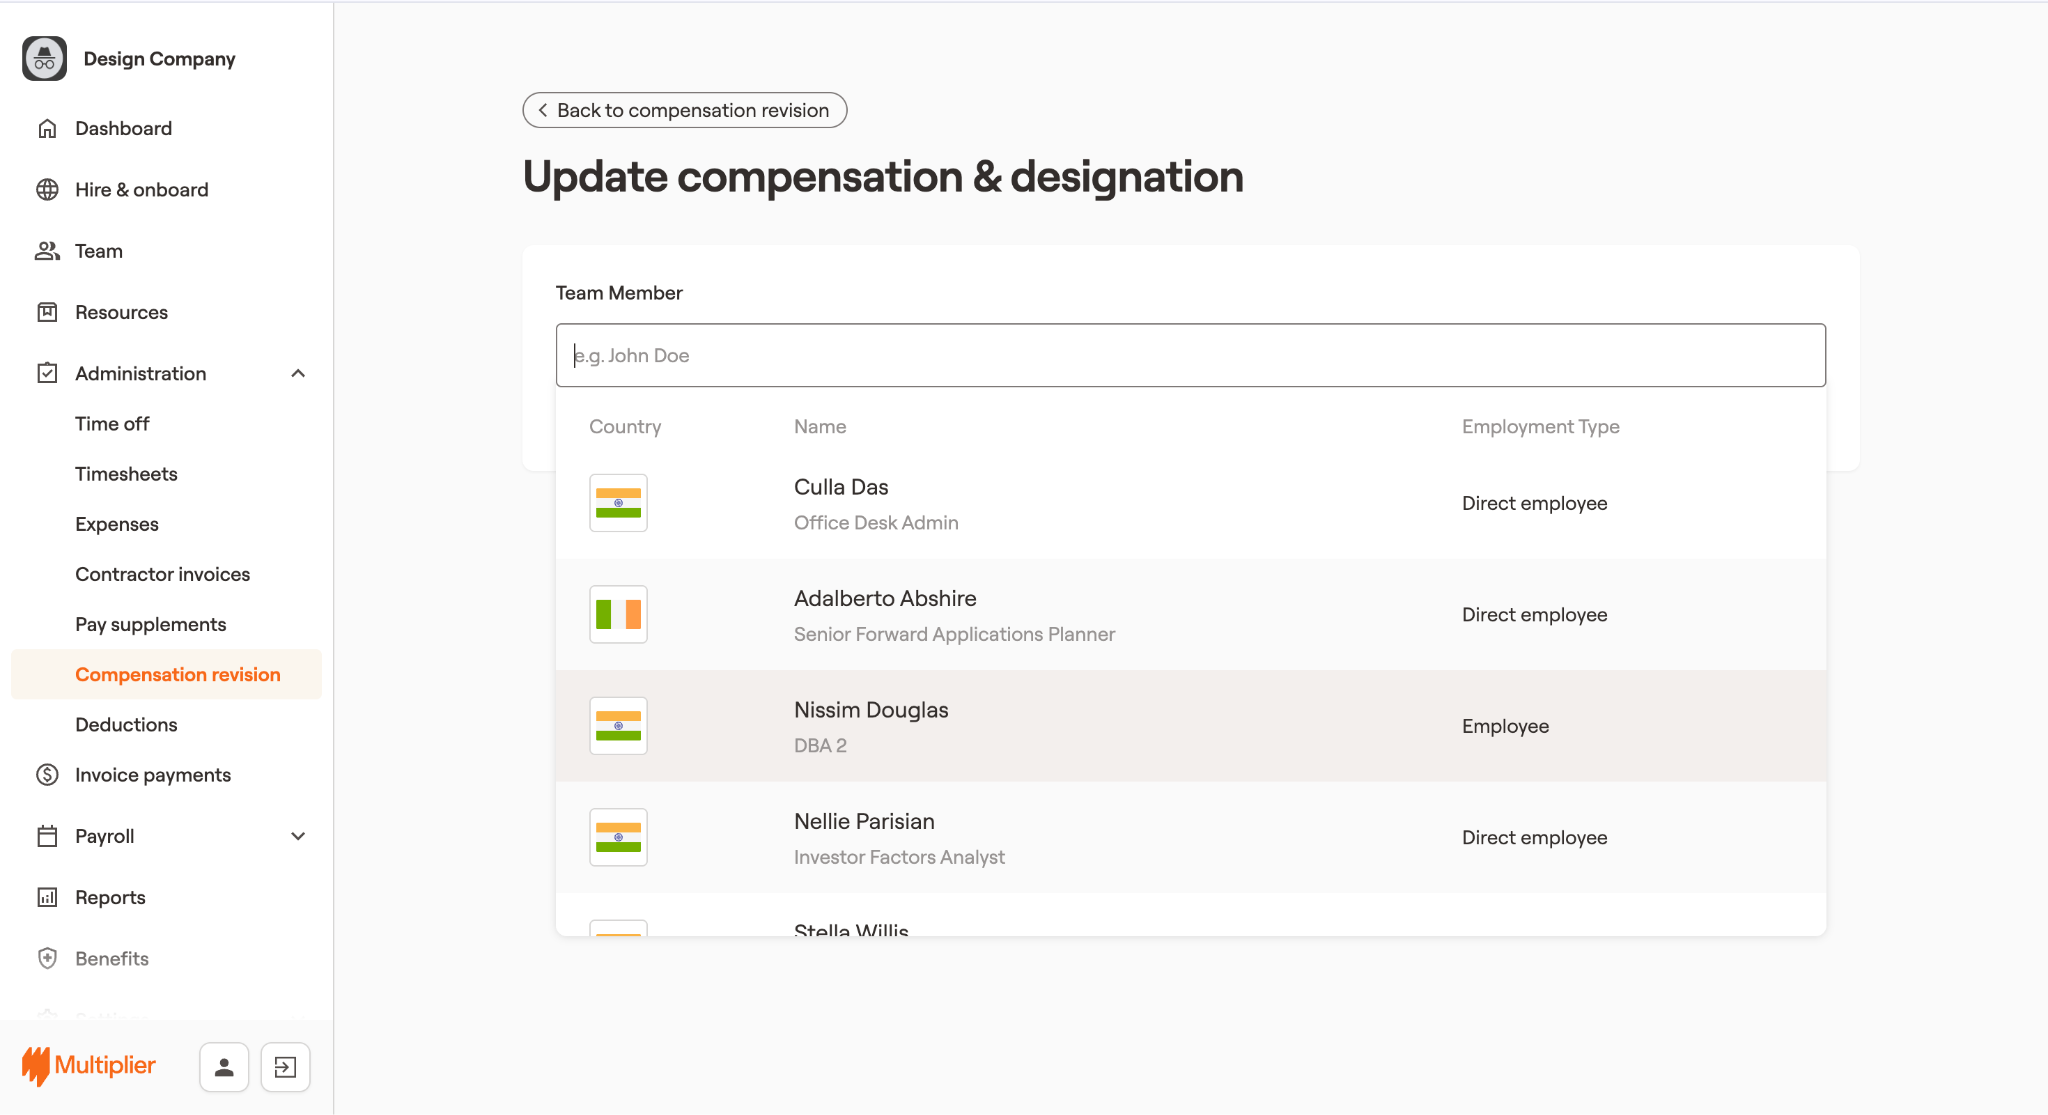Collapse the Administration section chevron
This screenshot has width=2048, height=1115.
pos(298,373)
